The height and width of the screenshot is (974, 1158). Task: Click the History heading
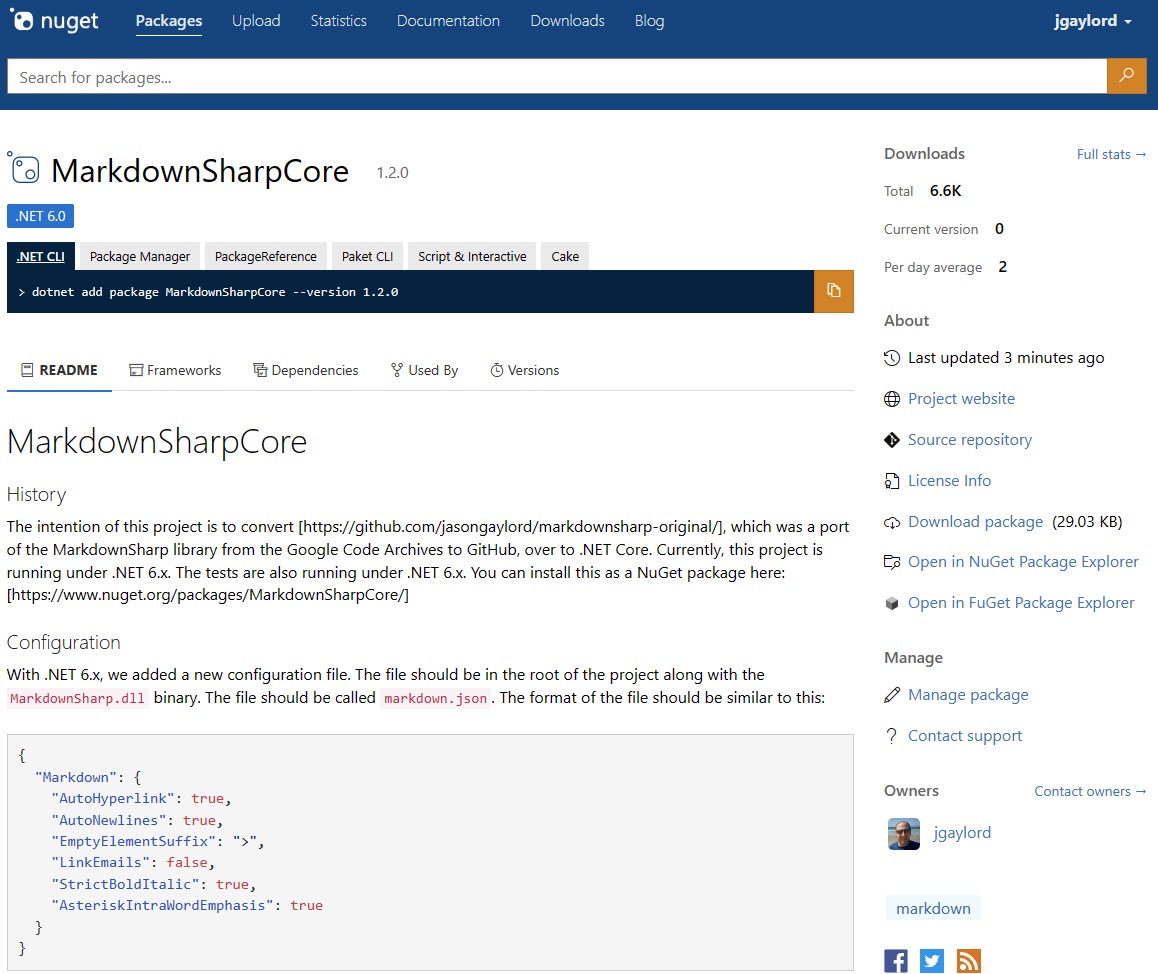pos(36,495)
